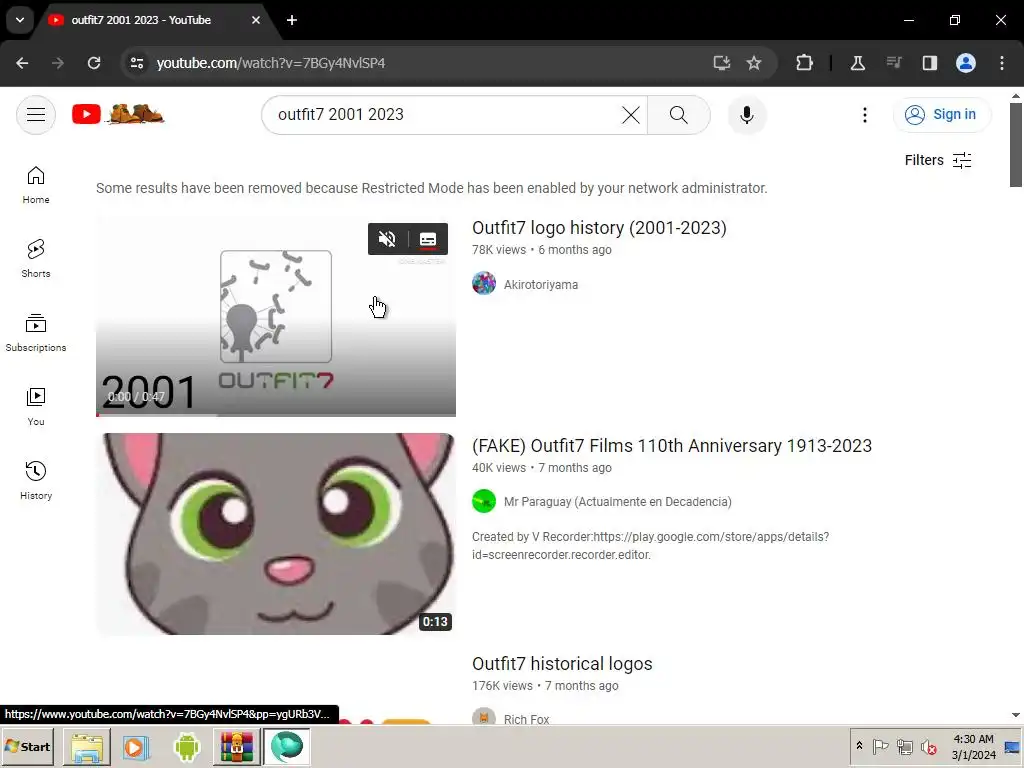Open File Explorer from the taskbar
1024x768 pixels.
[87, 746]
